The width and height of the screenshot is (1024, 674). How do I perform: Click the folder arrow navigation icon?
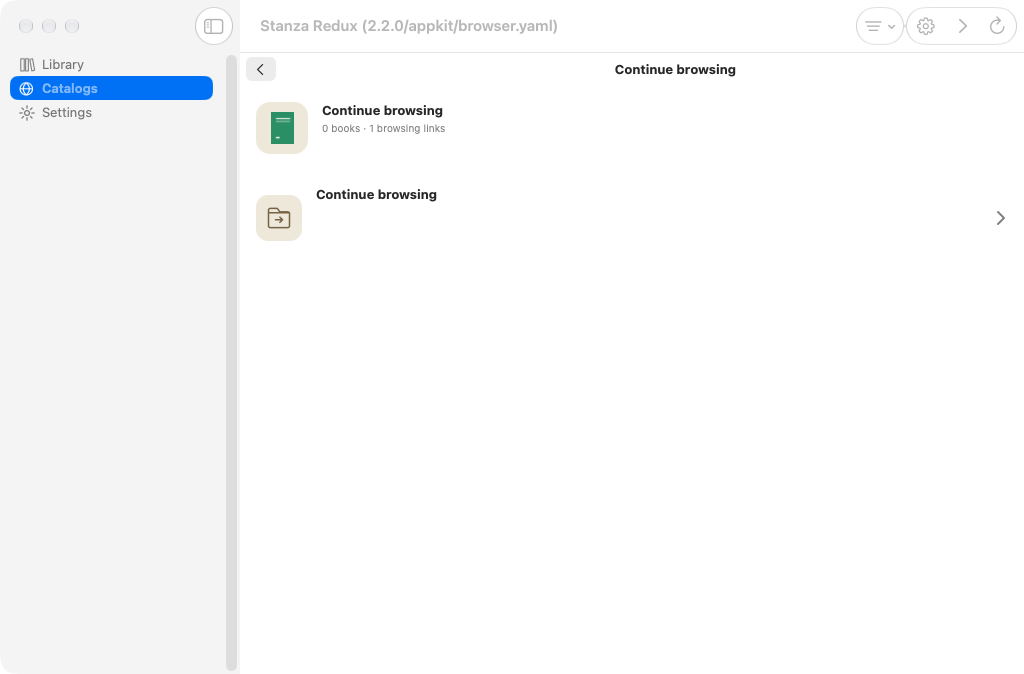pos(279,218)
